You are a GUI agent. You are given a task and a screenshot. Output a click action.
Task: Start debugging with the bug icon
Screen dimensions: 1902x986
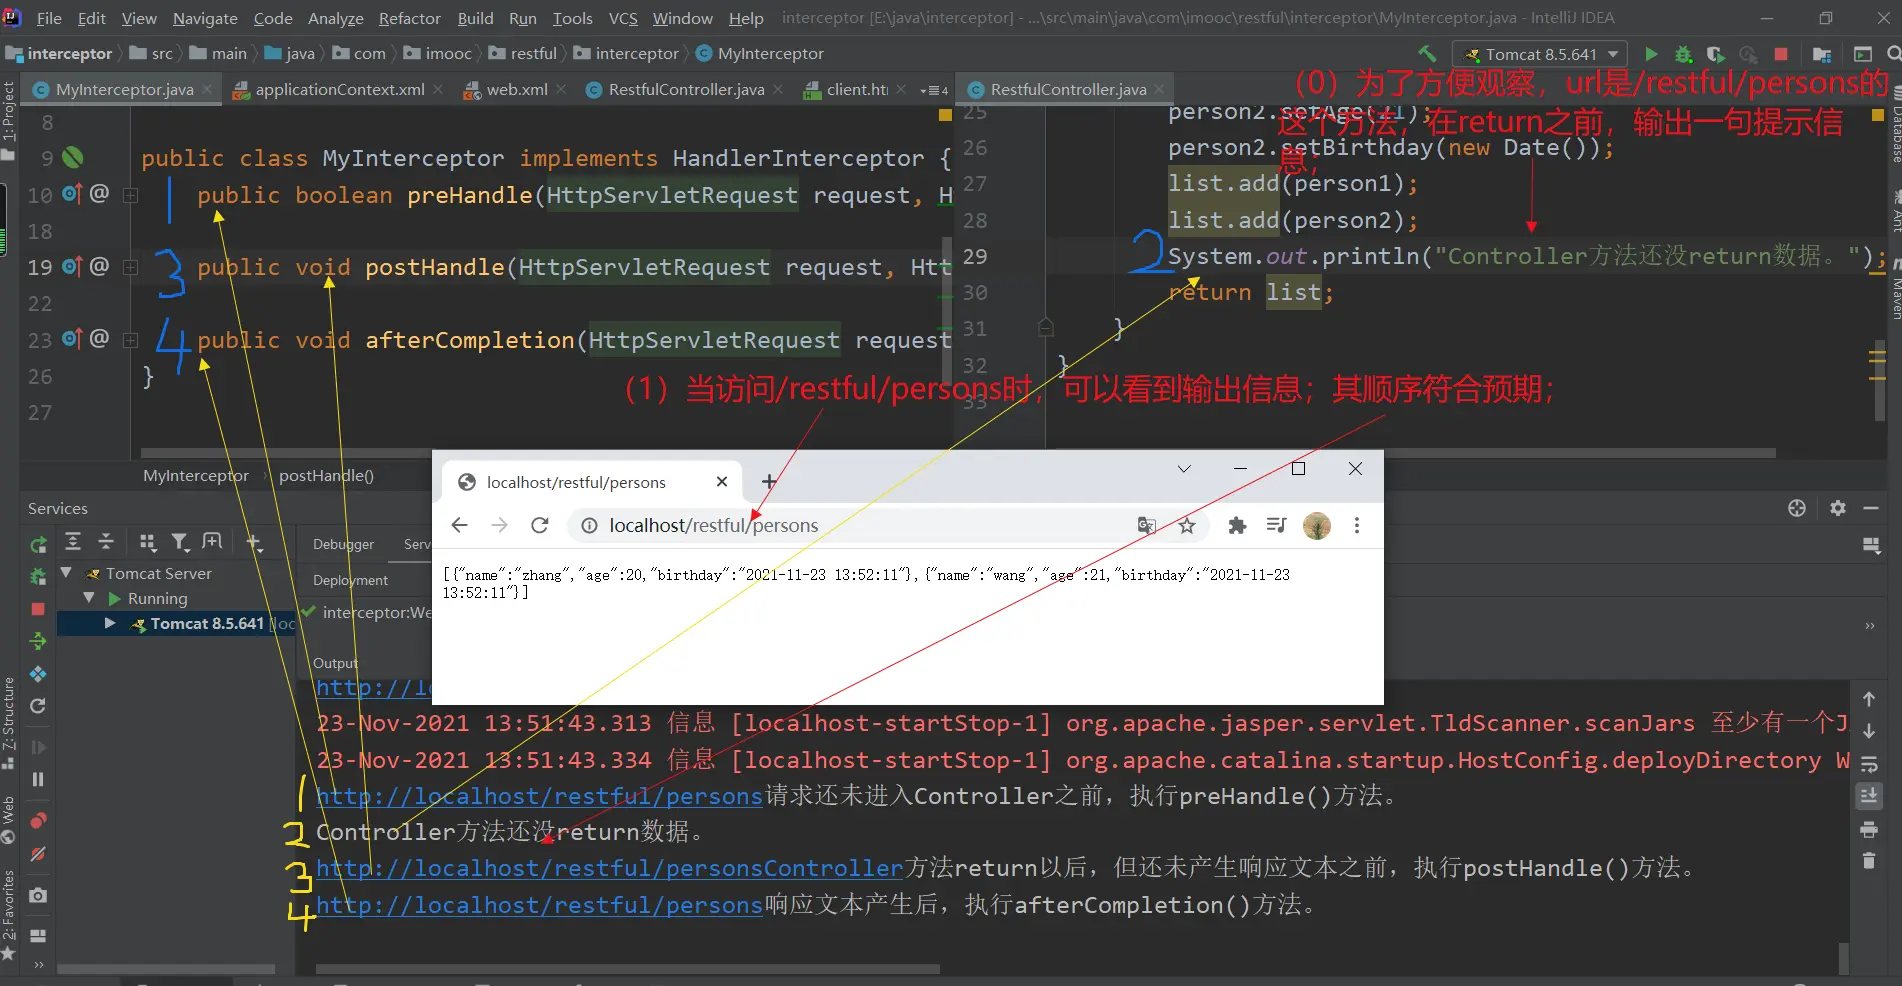pyautogui.click(x=1683, y=54)
